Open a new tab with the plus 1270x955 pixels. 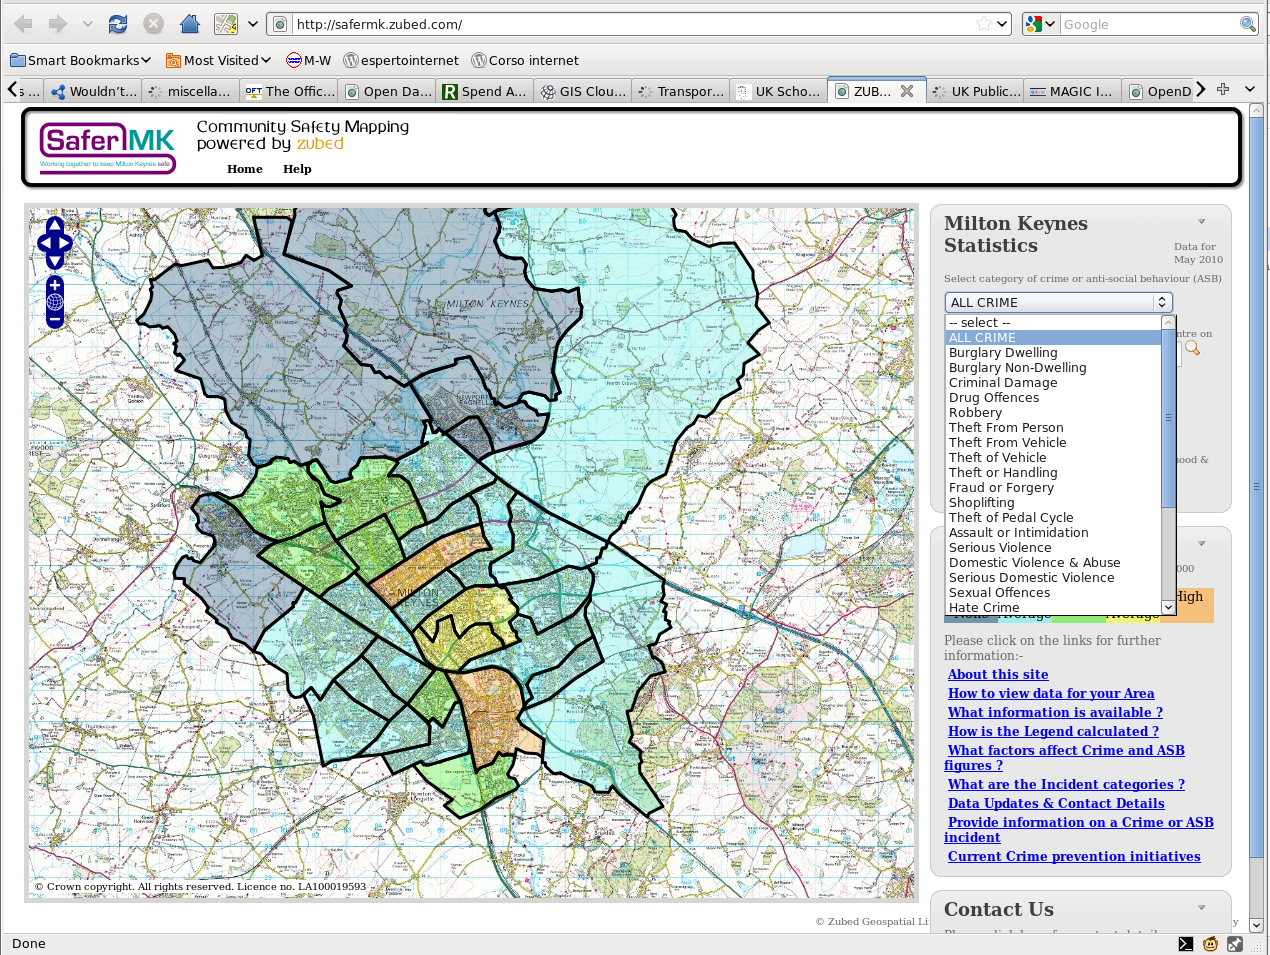(x=1223, y=89)
